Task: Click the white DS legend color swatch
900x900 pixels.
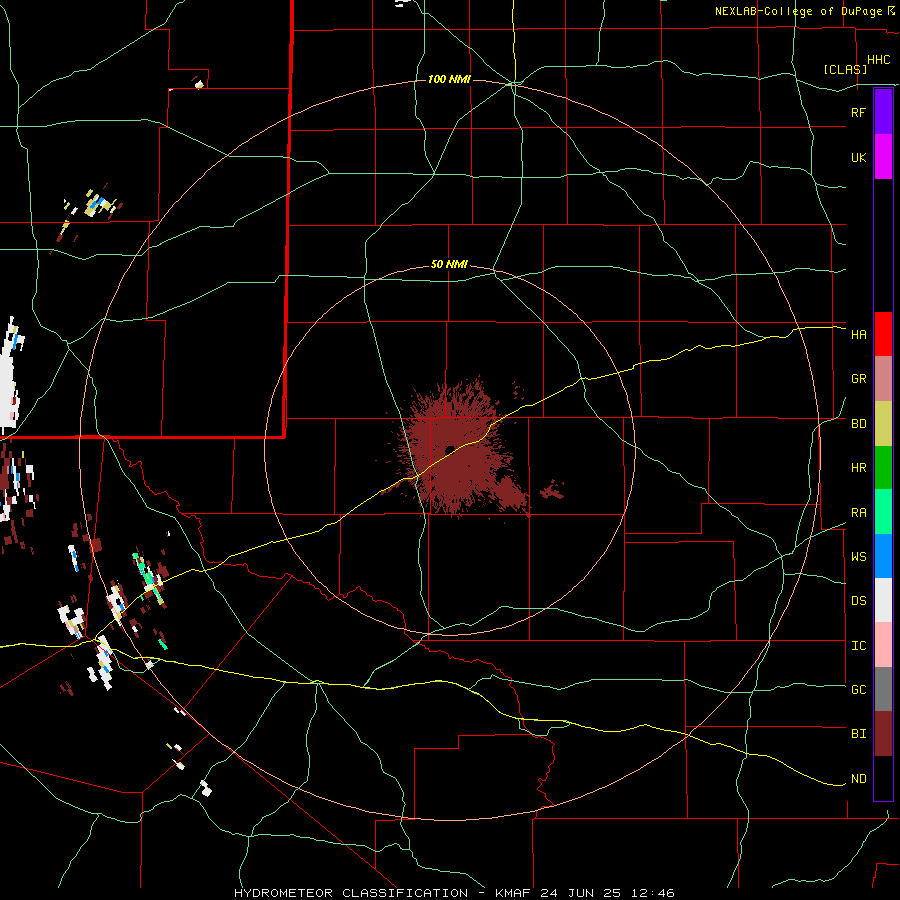Action: 883,600
